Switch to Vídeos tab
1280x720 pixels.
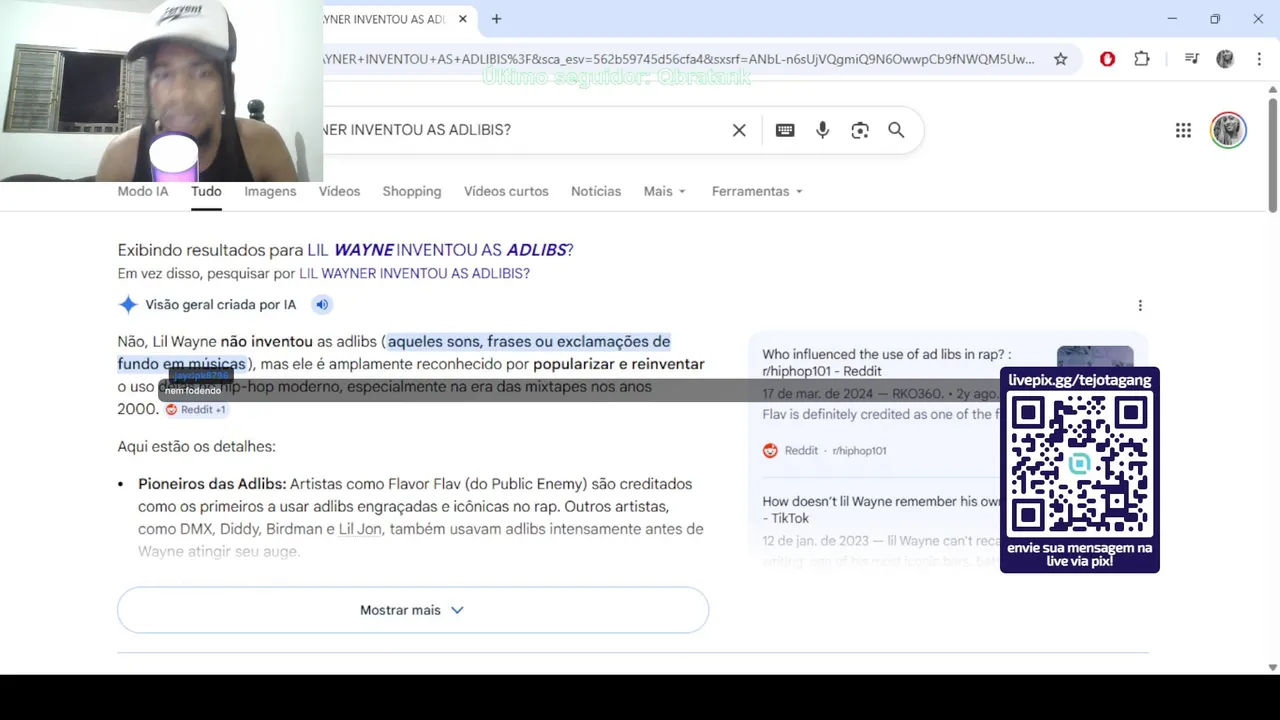pos(339,191)
